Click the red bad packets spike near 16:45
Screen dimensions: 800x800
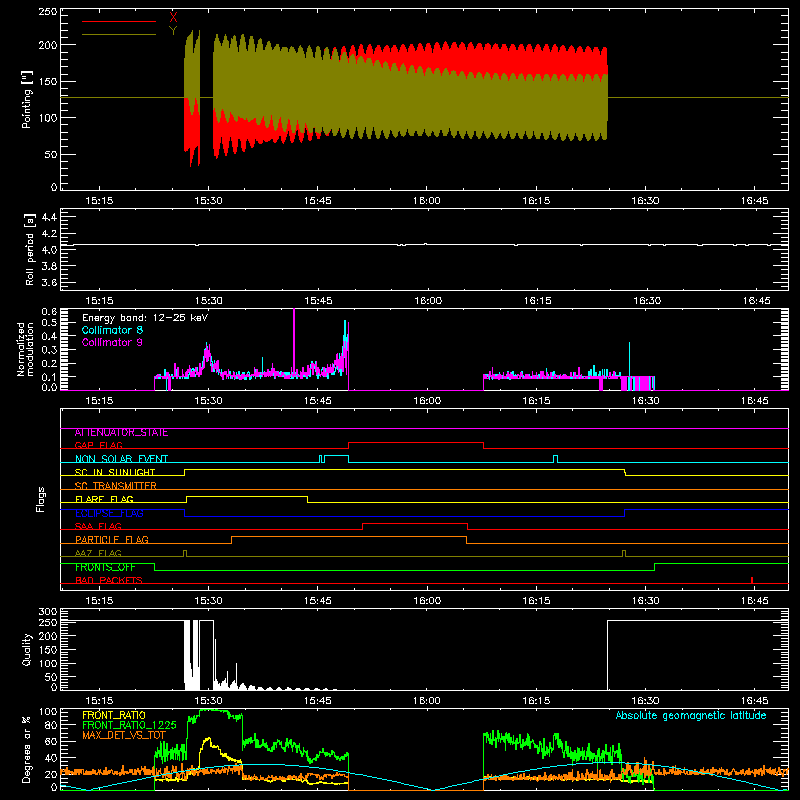pyautogui.click(x=752, y=580)
